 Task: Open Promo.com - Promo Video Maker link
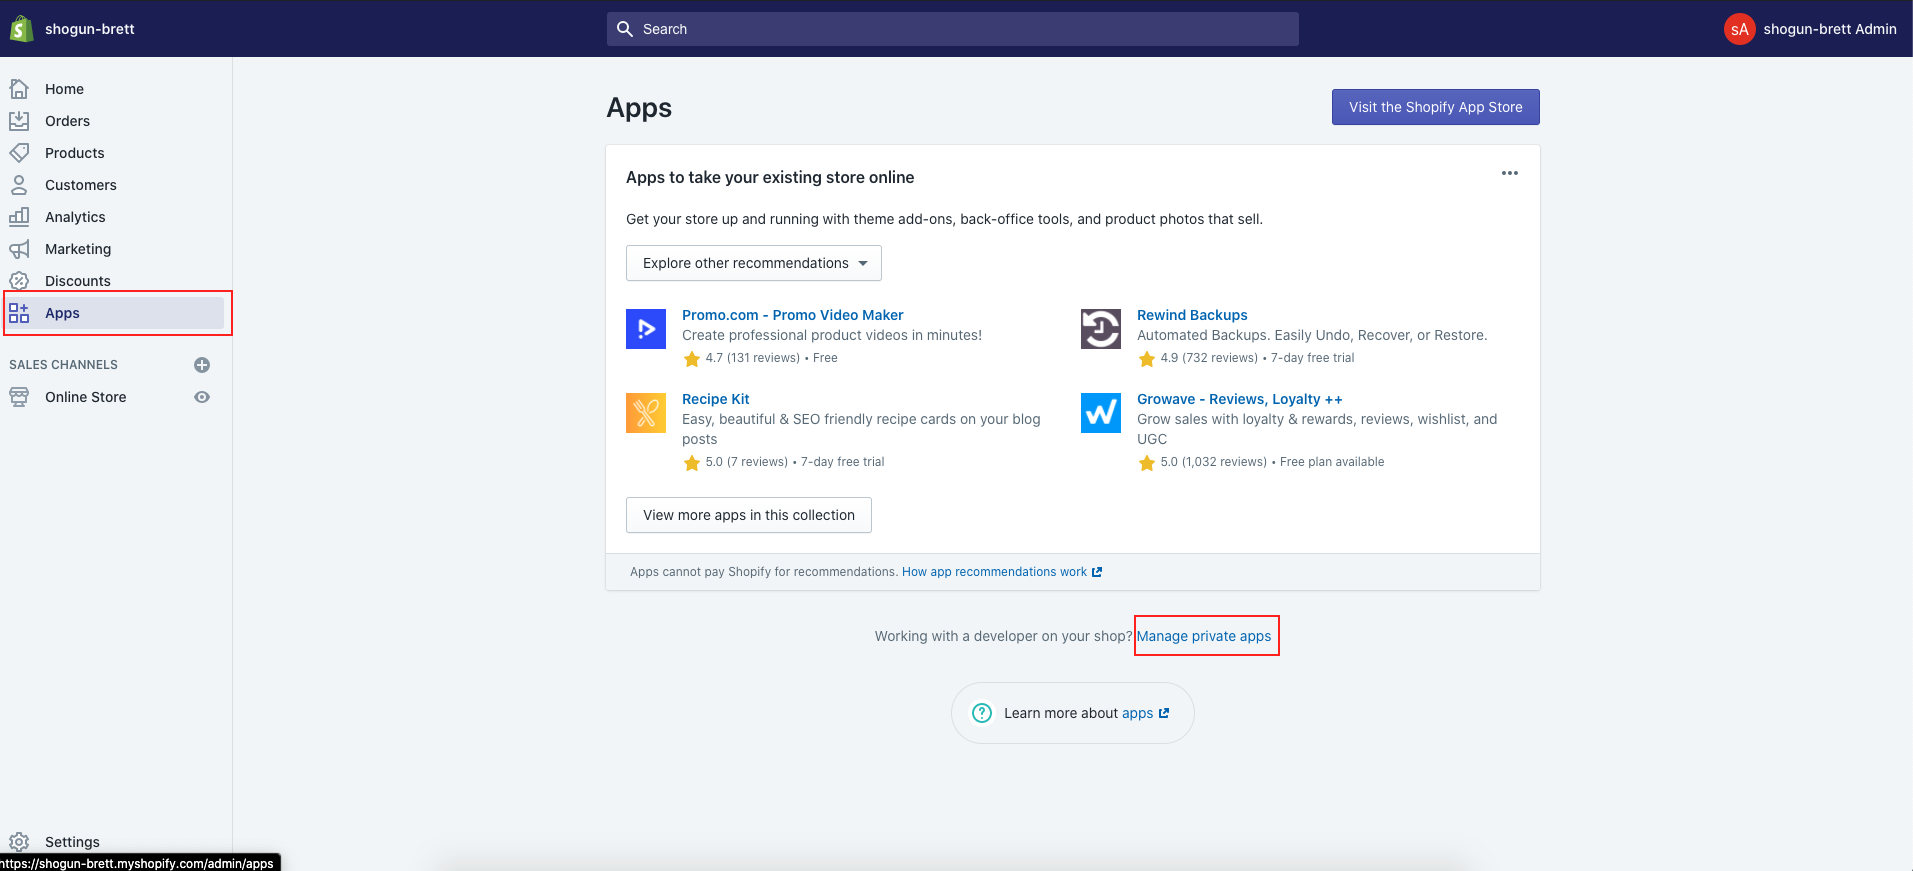792,315
